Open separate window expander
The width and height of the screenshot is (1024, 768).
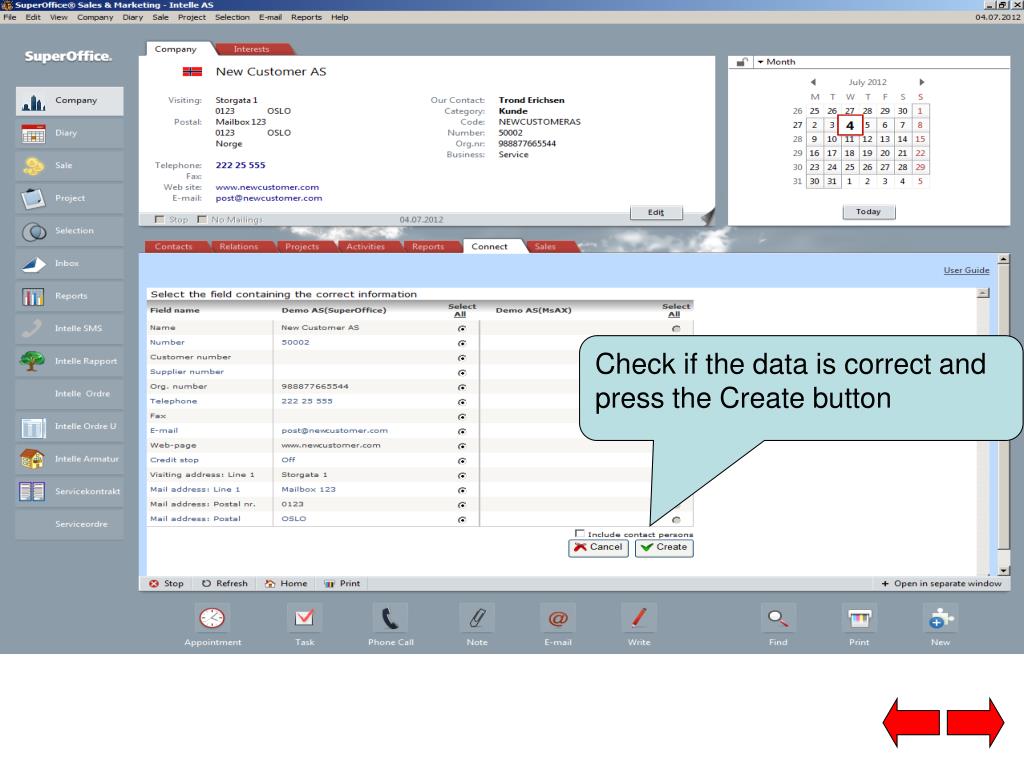coord(941,584)
